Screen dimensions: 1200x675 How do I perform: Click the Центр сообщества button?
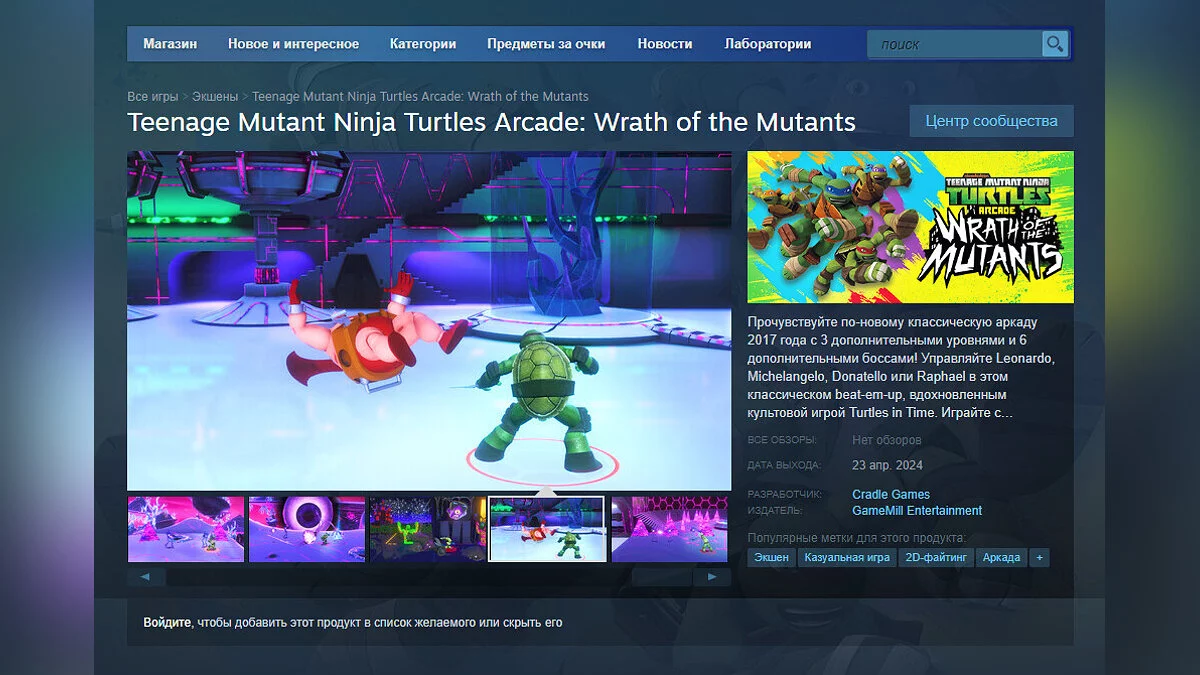point(991,121)
